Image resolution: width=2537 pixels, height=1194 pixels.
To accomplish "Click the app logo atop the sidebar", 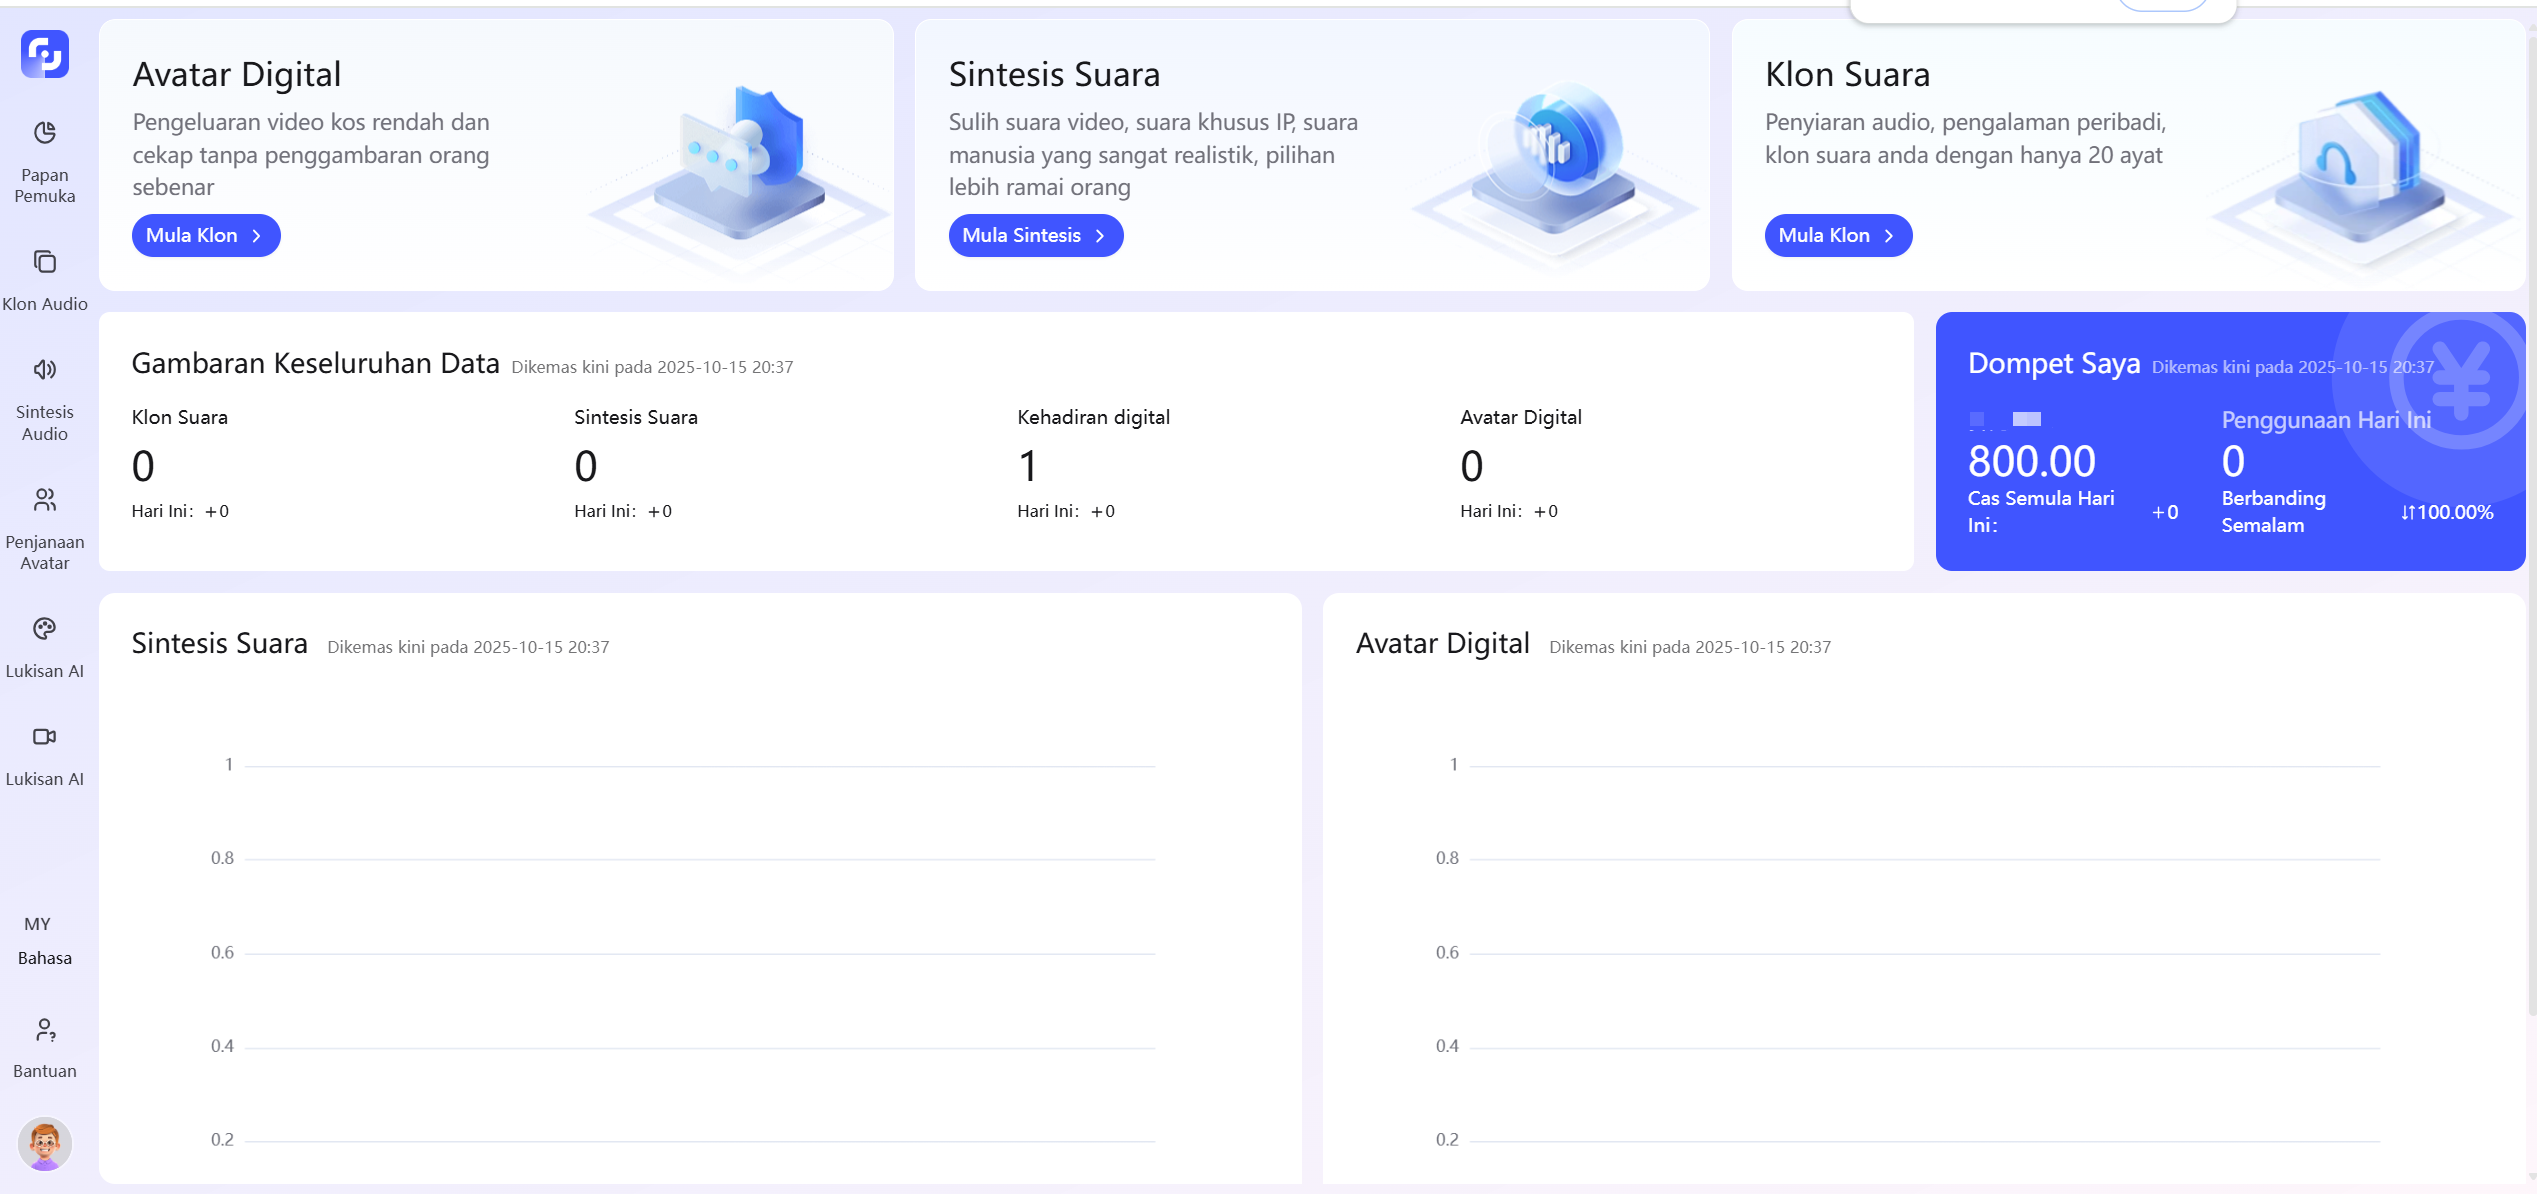I will [x=44, y=54].
